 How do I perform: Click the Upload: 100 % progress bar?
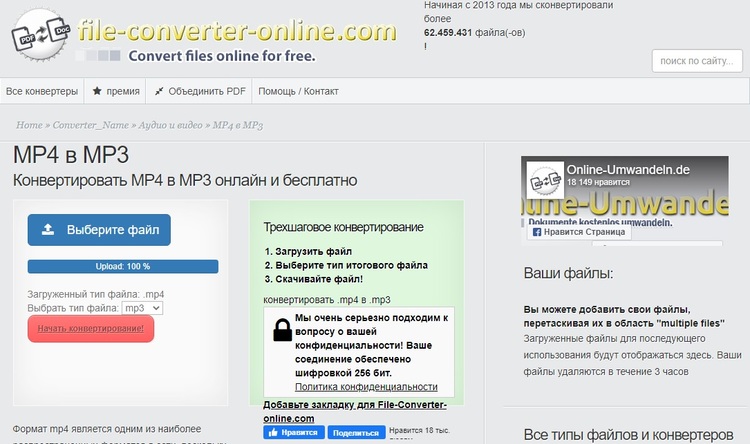coord(123,266)
